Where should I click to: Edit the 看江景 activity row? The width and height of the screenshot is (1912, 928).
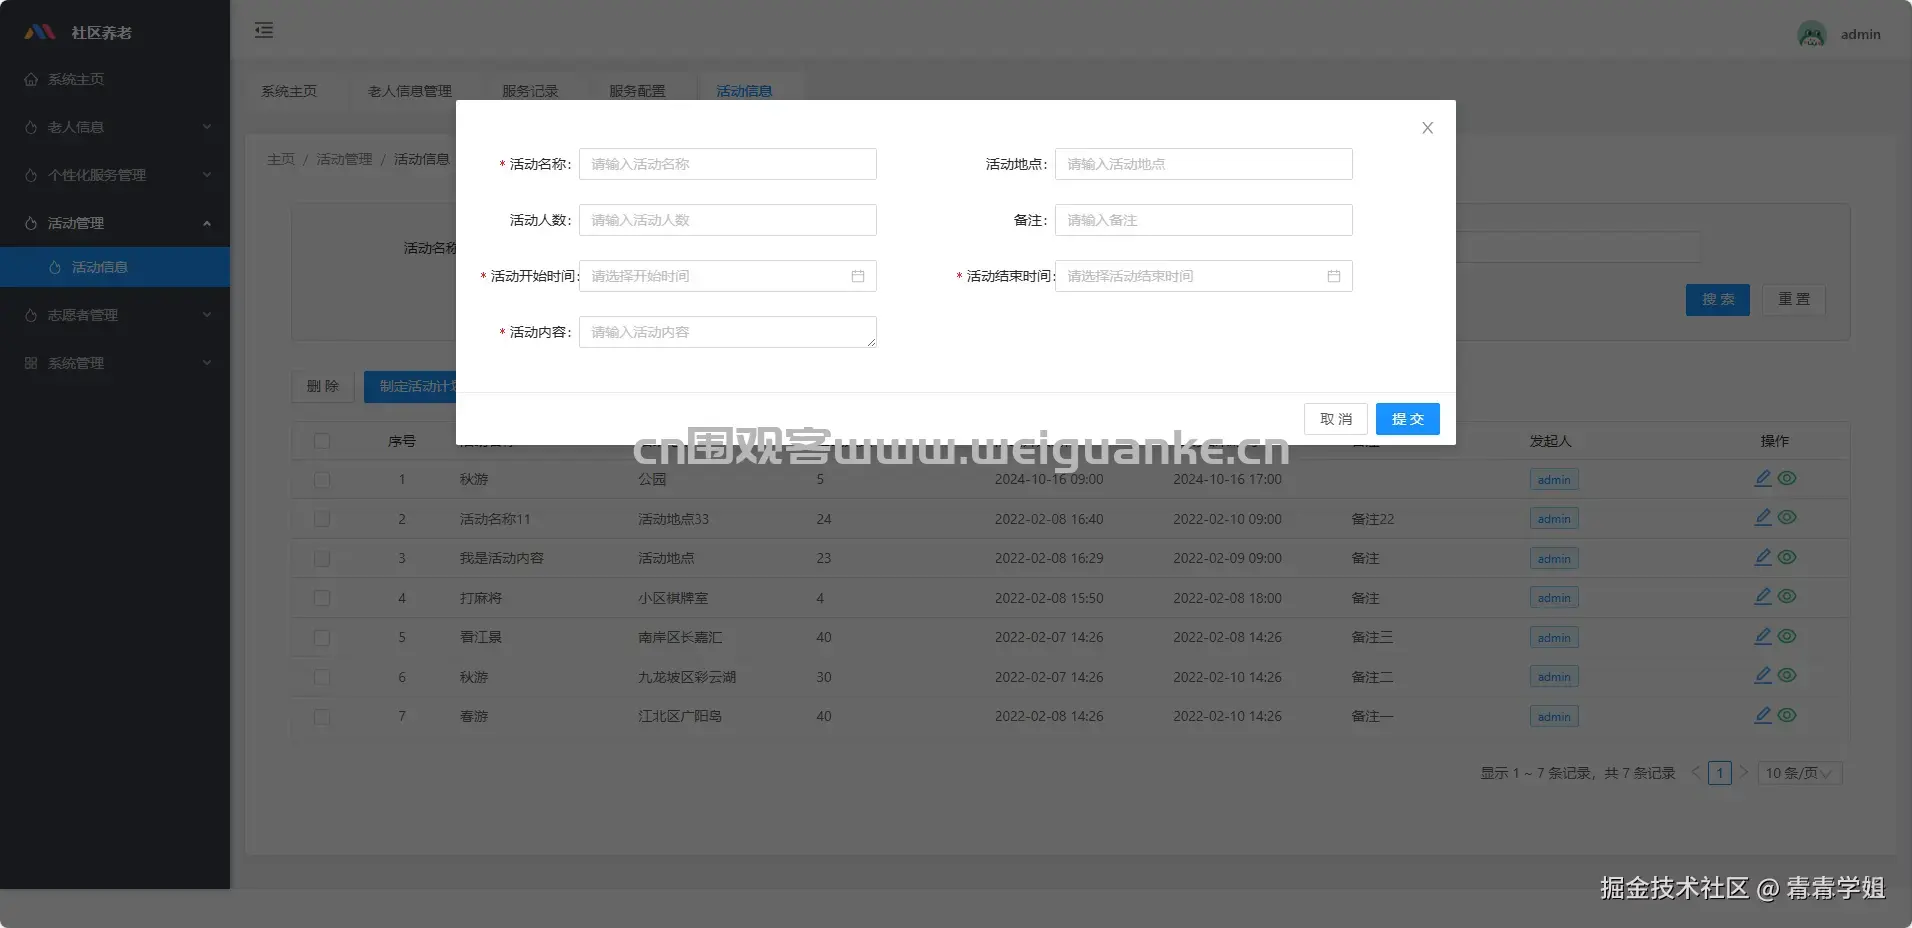(1763, 637)
